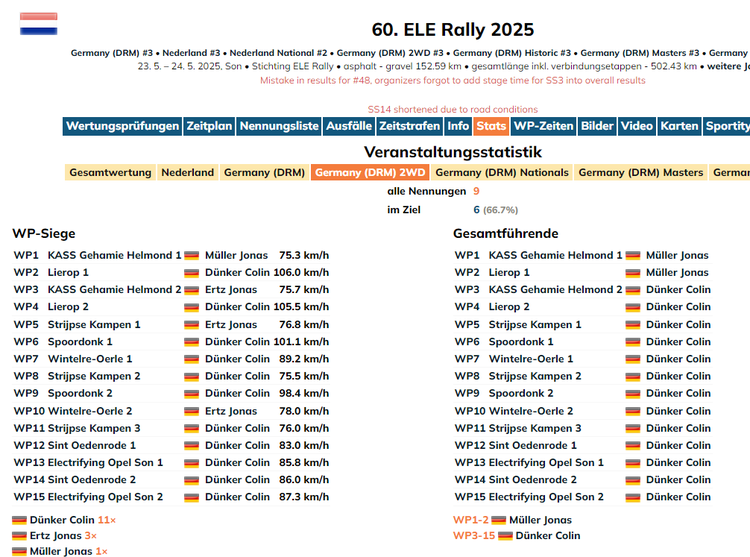Click German flag beside Dünker Colin 11× summary
This screenshot has width=750, height=557.
19,520
